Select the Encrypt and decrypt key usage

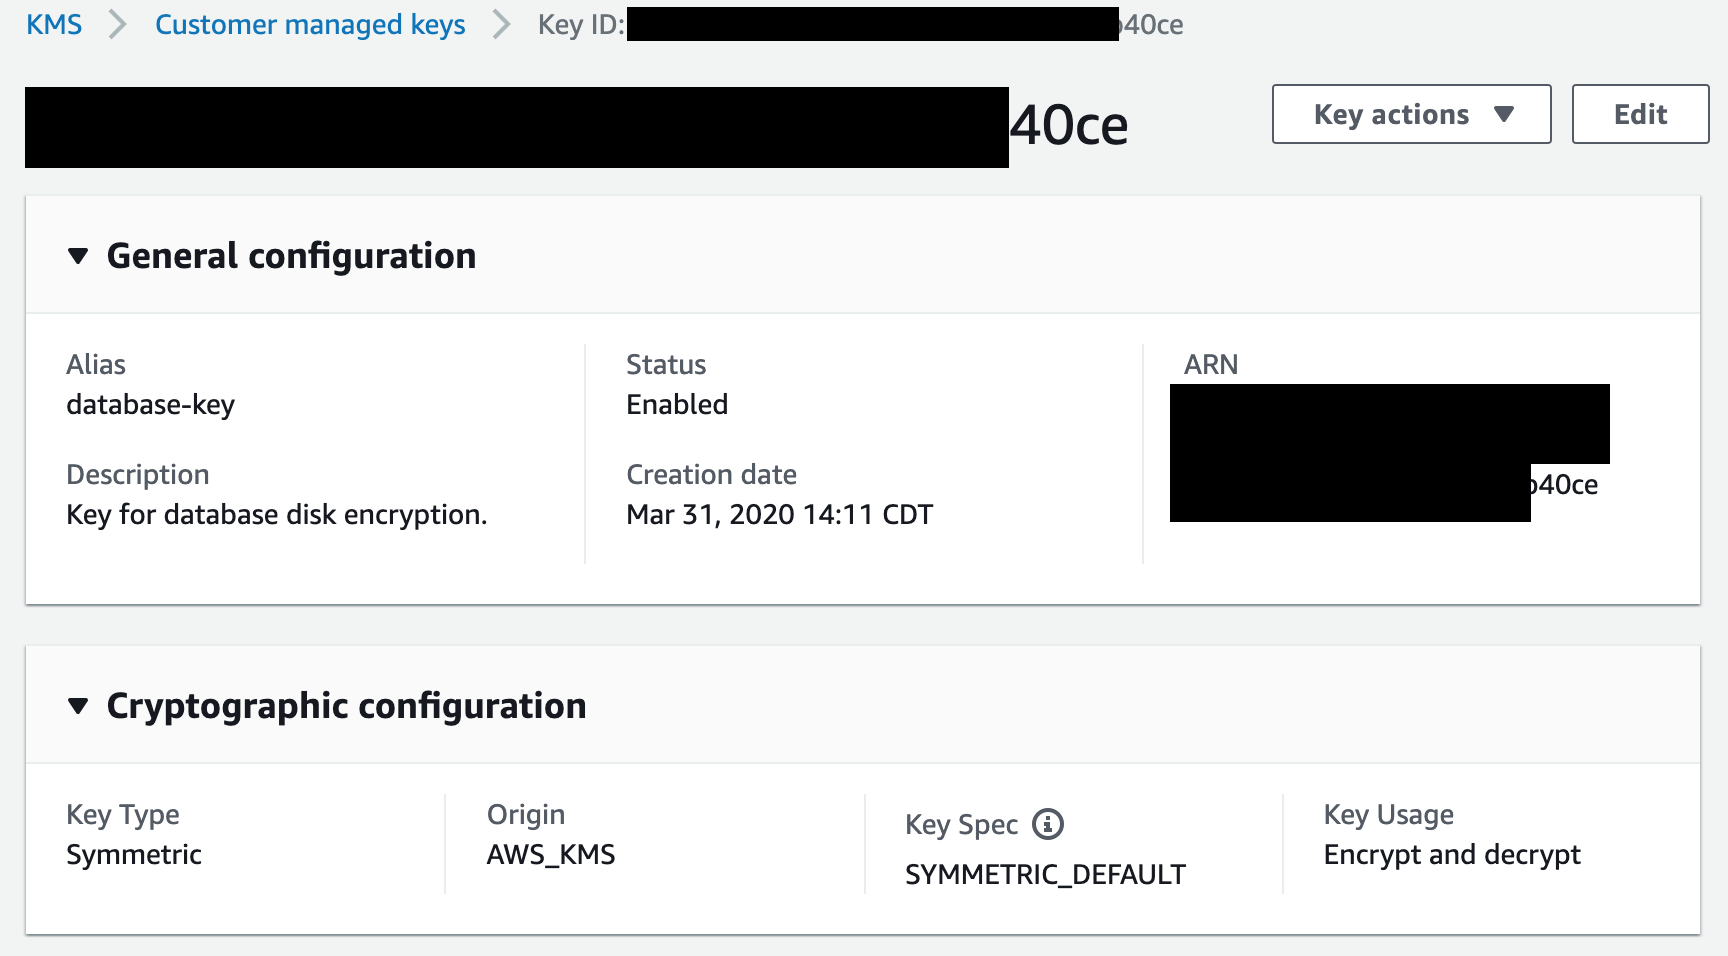click(1452, 854)
